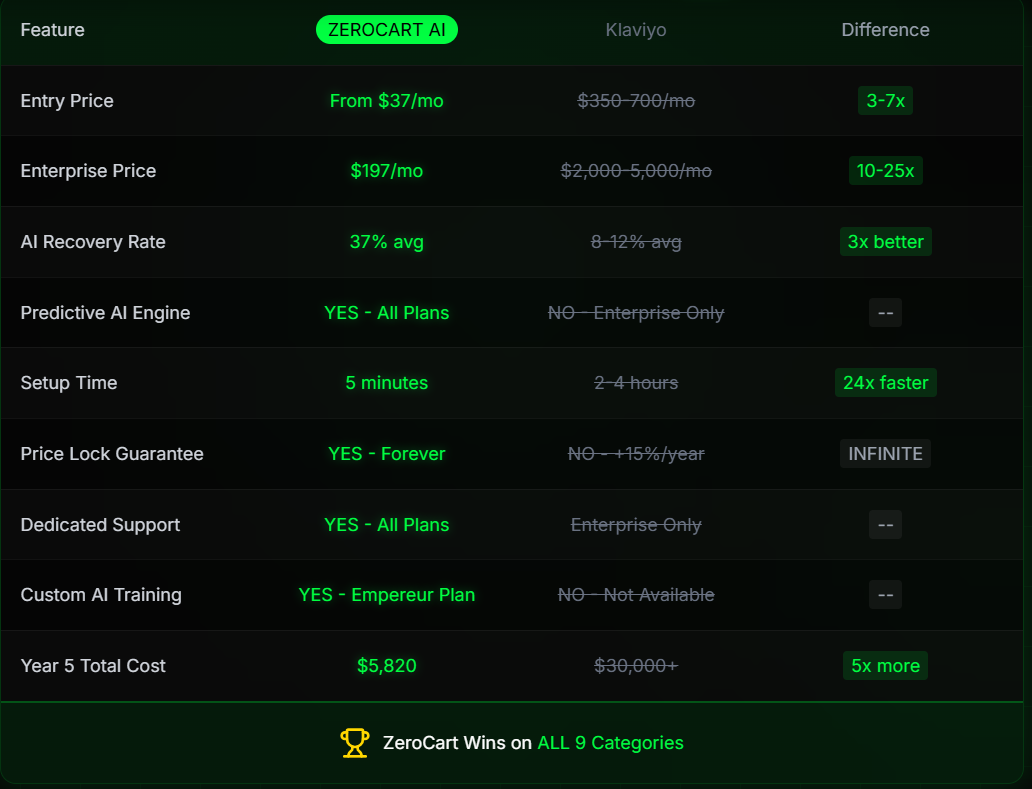This screenshot has width=1032, height=789.
Task: Click the Difference column header
Action: click(885, 30)
